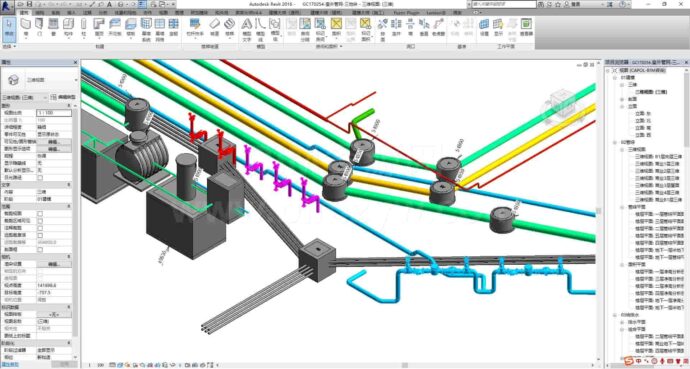Select the Model Text tool
690x369 pixels.
pyautogui.click(x=247, y=29)
